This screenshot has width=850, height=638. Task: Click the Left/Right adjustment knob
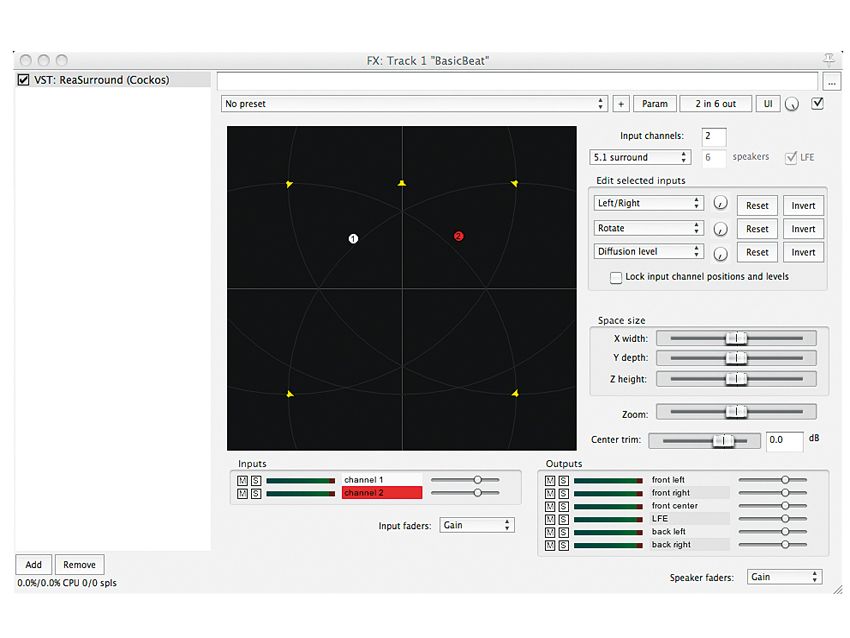pyautogui.click(x=720, y=203)
